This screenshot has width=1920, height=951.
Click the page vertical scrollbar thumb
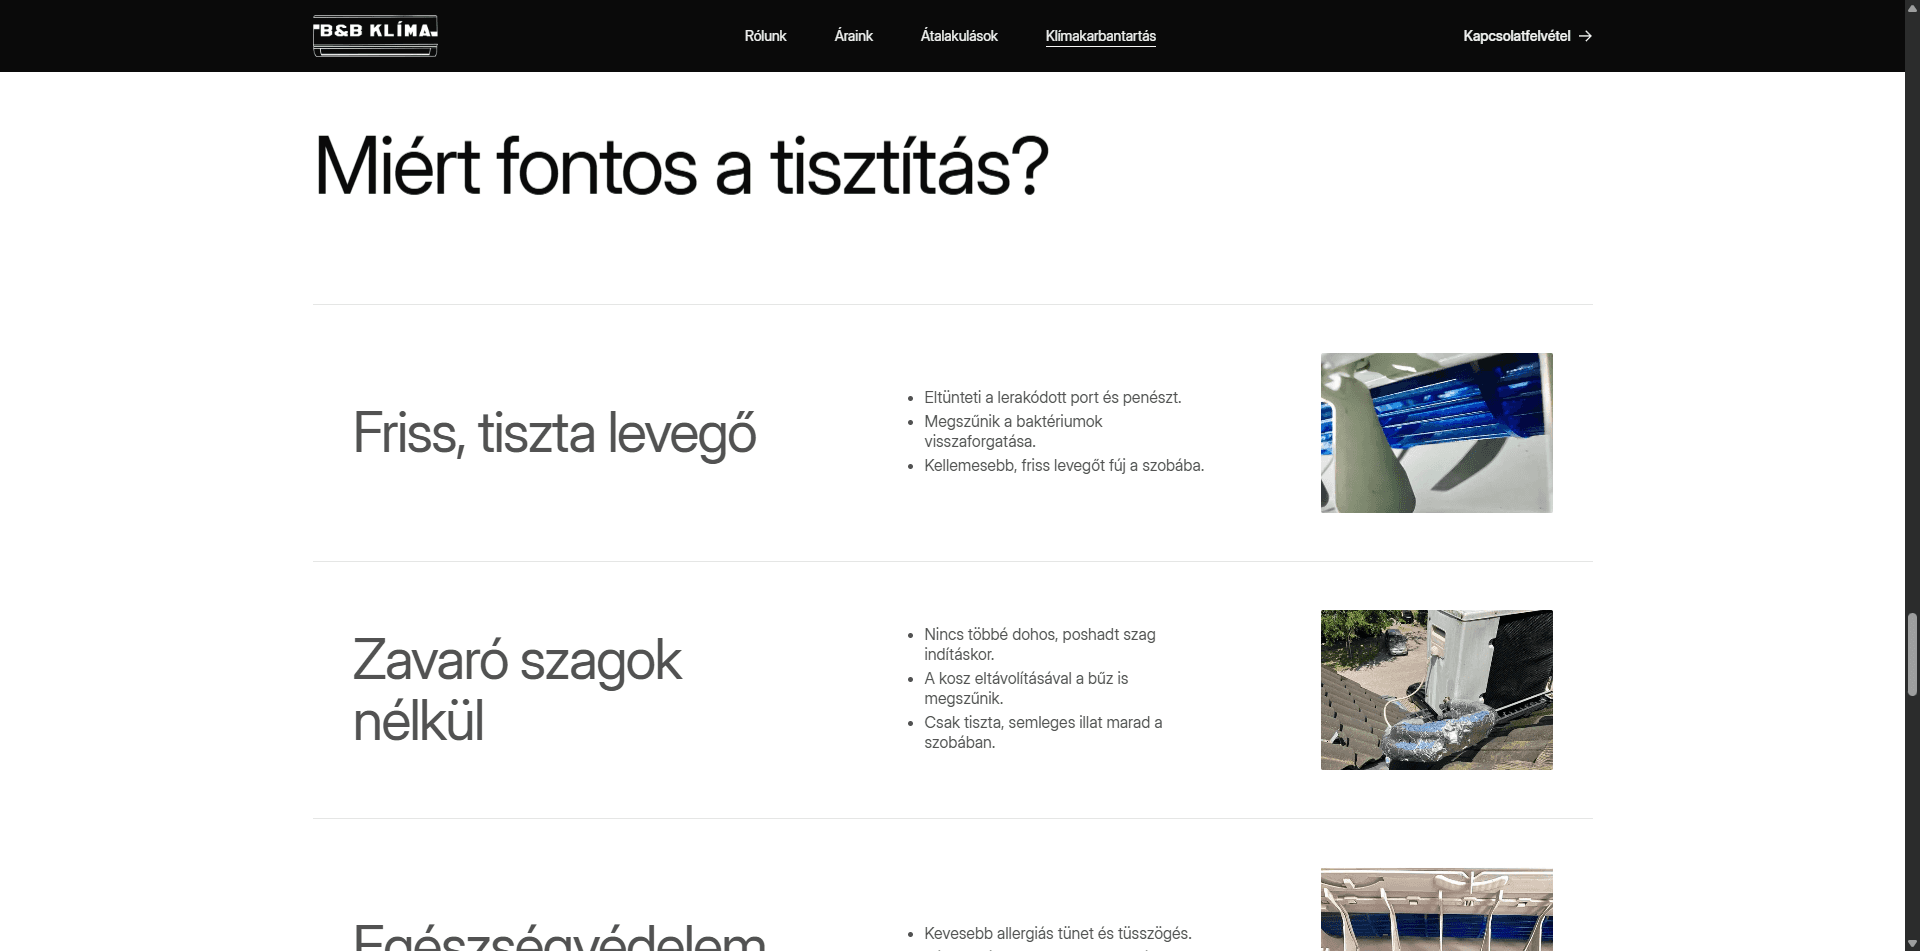click(x=1912, y=654)
